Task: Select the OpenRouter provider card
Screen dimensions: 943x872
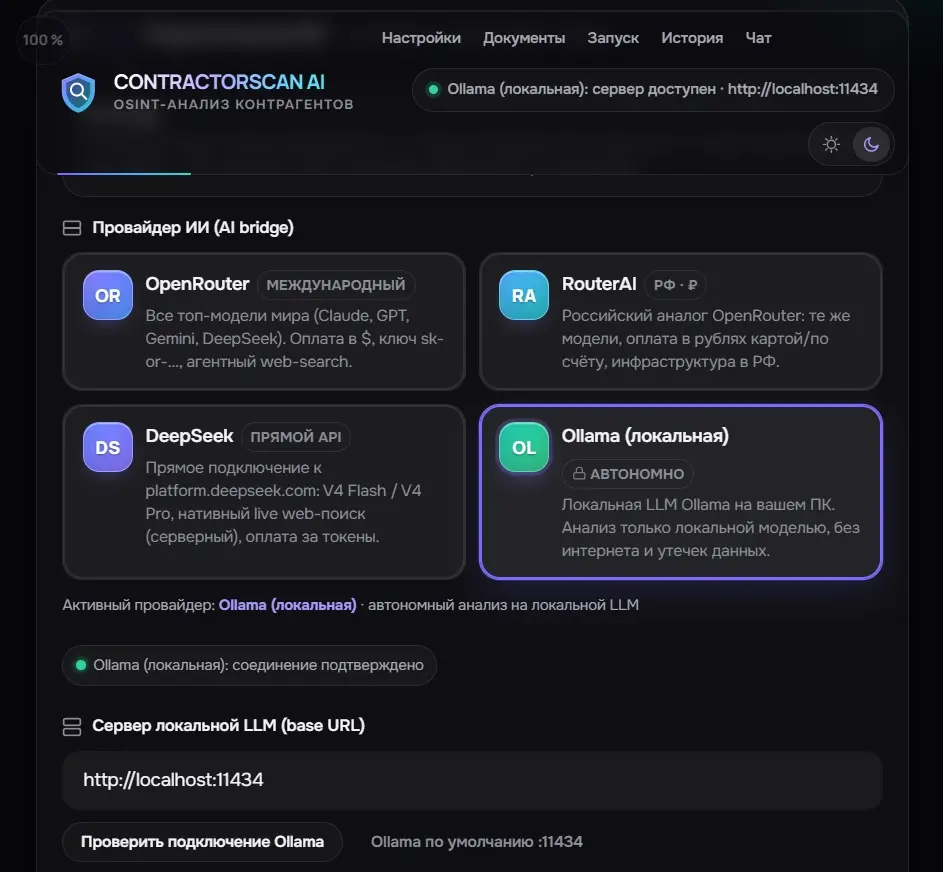Action: click(263, 322)
